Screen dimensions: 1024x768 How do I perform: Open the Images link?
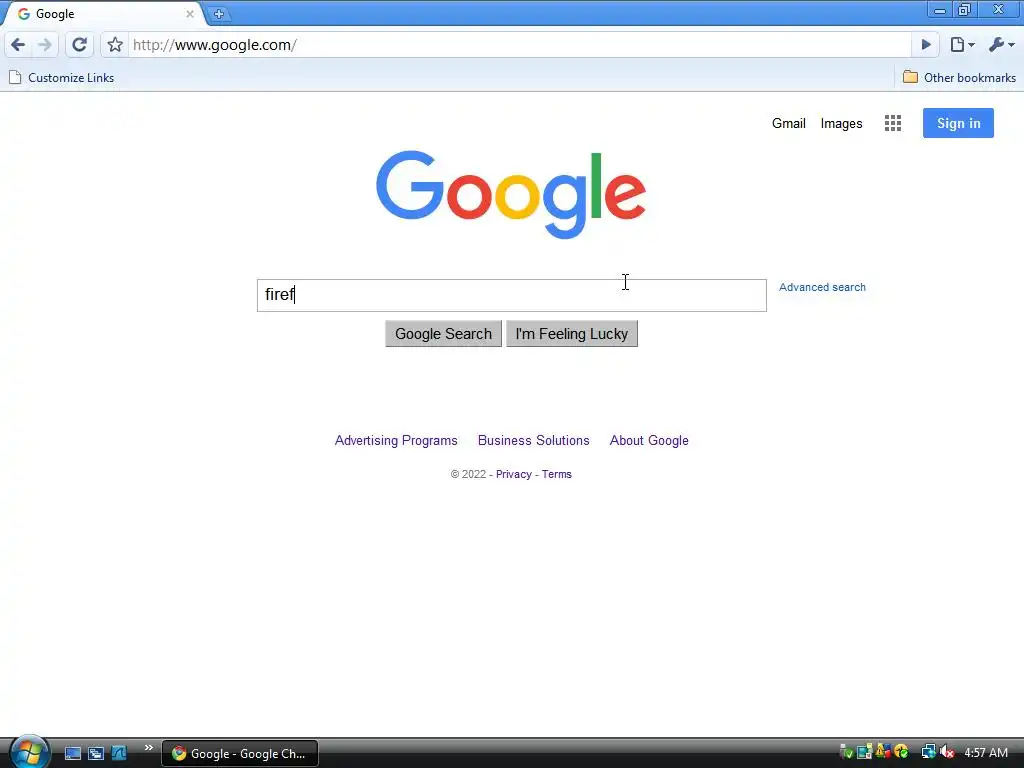coord(841,123)
